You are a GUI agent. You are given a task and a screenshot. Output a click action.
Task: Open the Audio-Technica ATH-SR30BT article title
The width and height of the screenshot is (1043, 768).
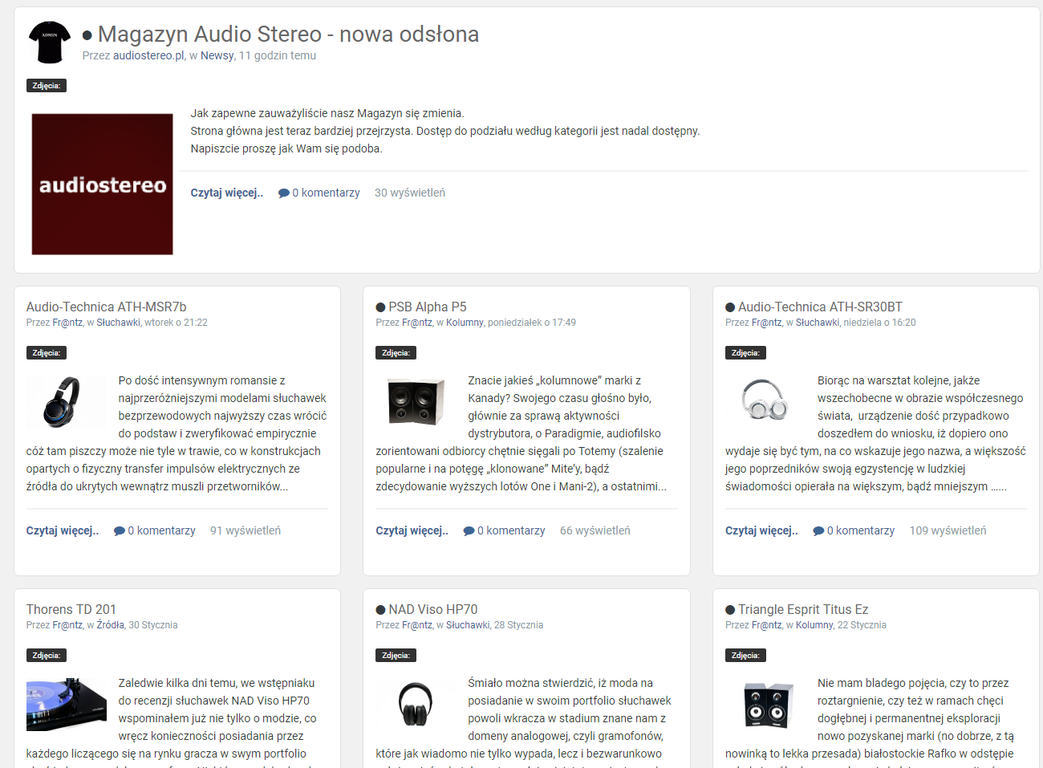coord(820,307)
